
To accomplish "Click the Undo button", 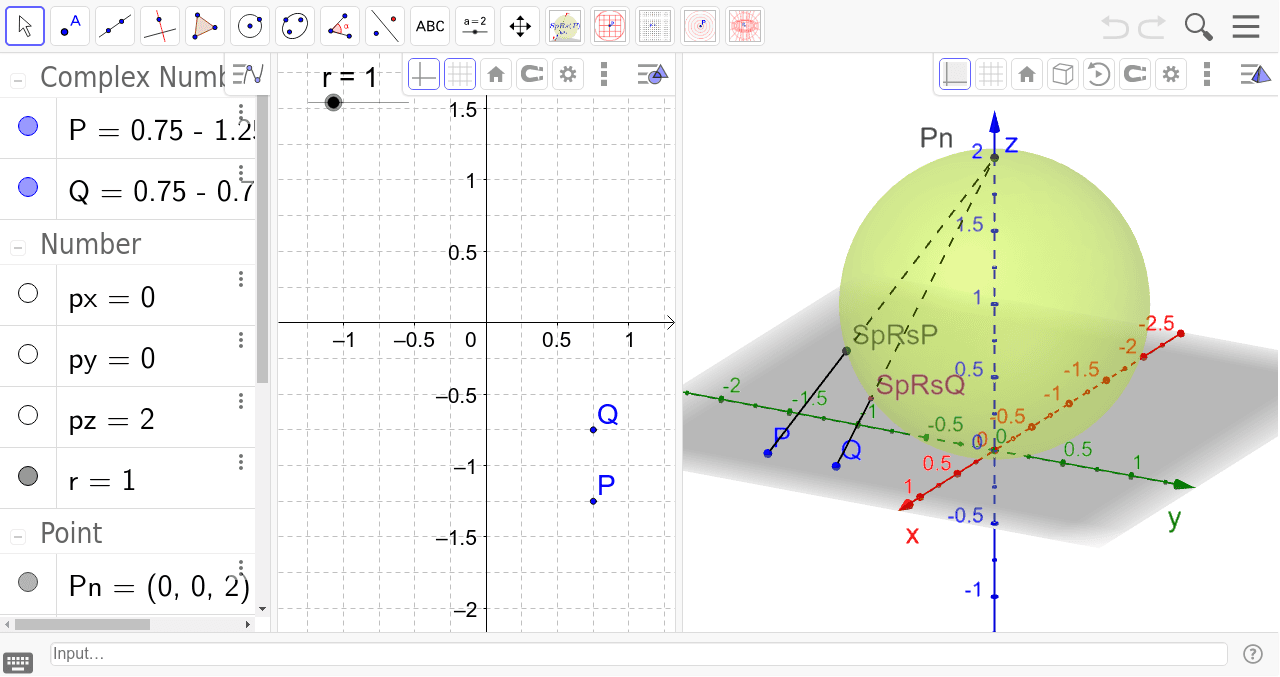I will (x=1113, y=26).
